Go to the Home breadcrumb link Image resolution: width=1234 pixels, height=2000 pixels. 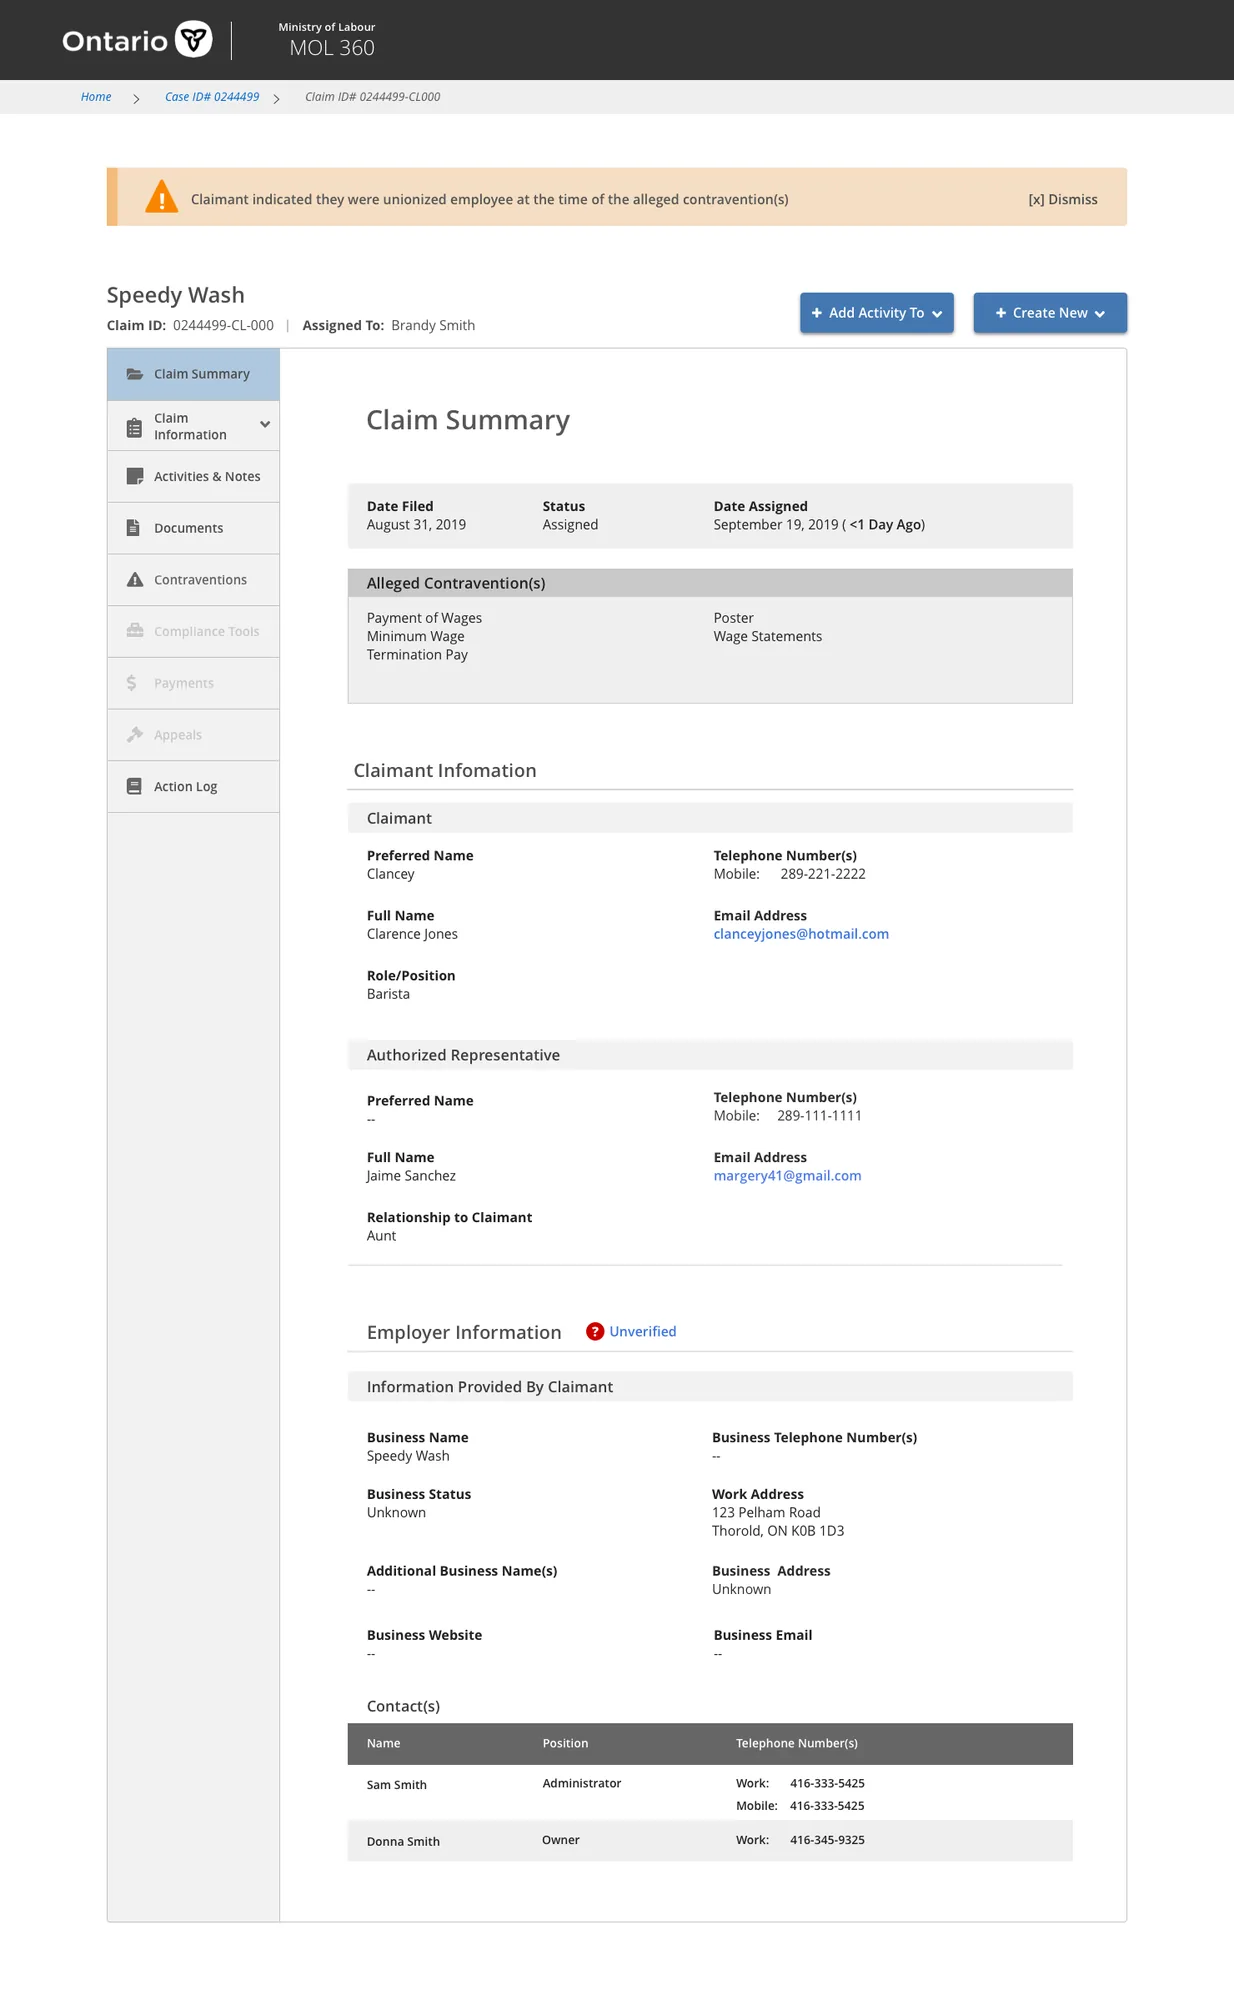[96, 97]
